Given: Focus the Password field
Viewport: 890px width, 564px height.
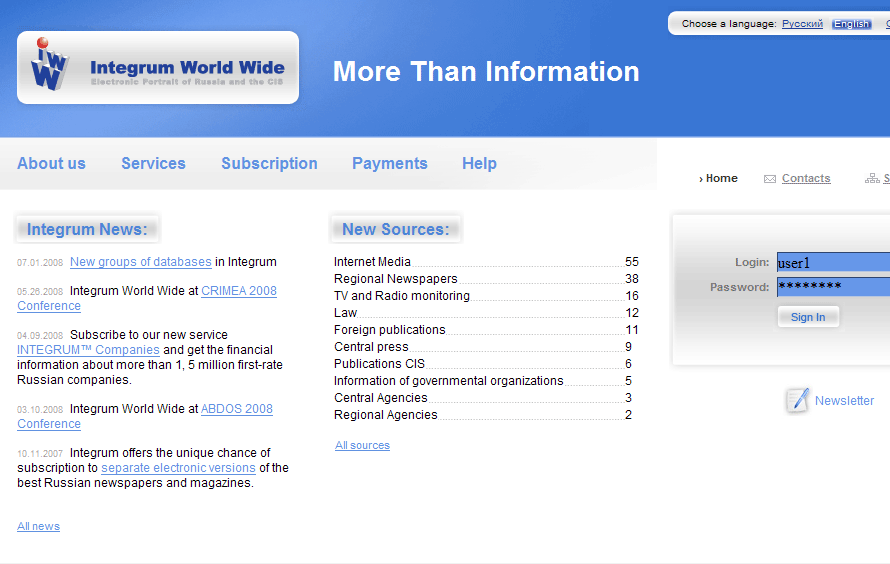Looking at the screenshot, I should (x=833, y=287).
